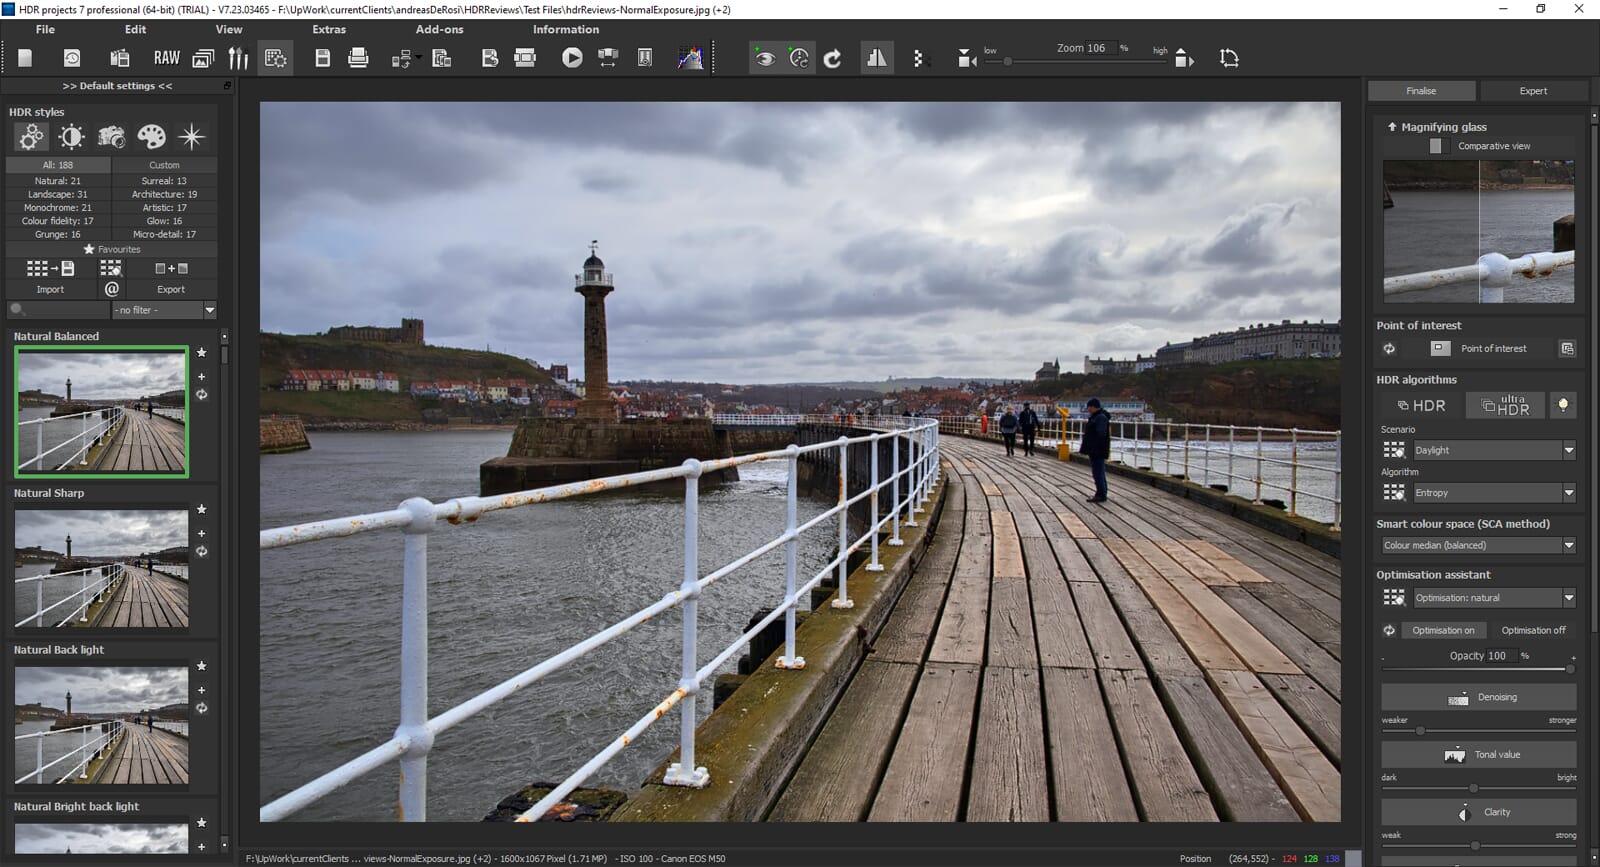Select the Natural Sharp preset thumbnail
The height and width of the screenshot is (867, 1600).
[101, 569]
